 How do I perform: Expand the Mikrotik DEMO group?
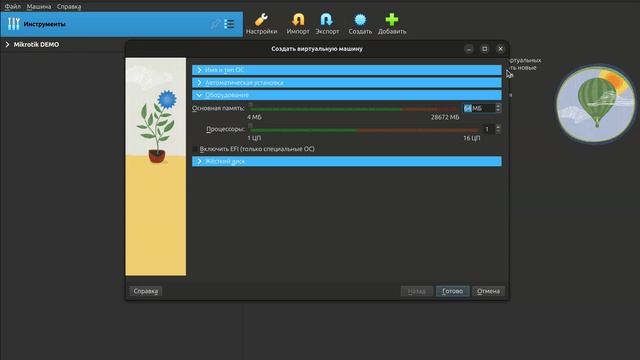(x=7, y=44)
